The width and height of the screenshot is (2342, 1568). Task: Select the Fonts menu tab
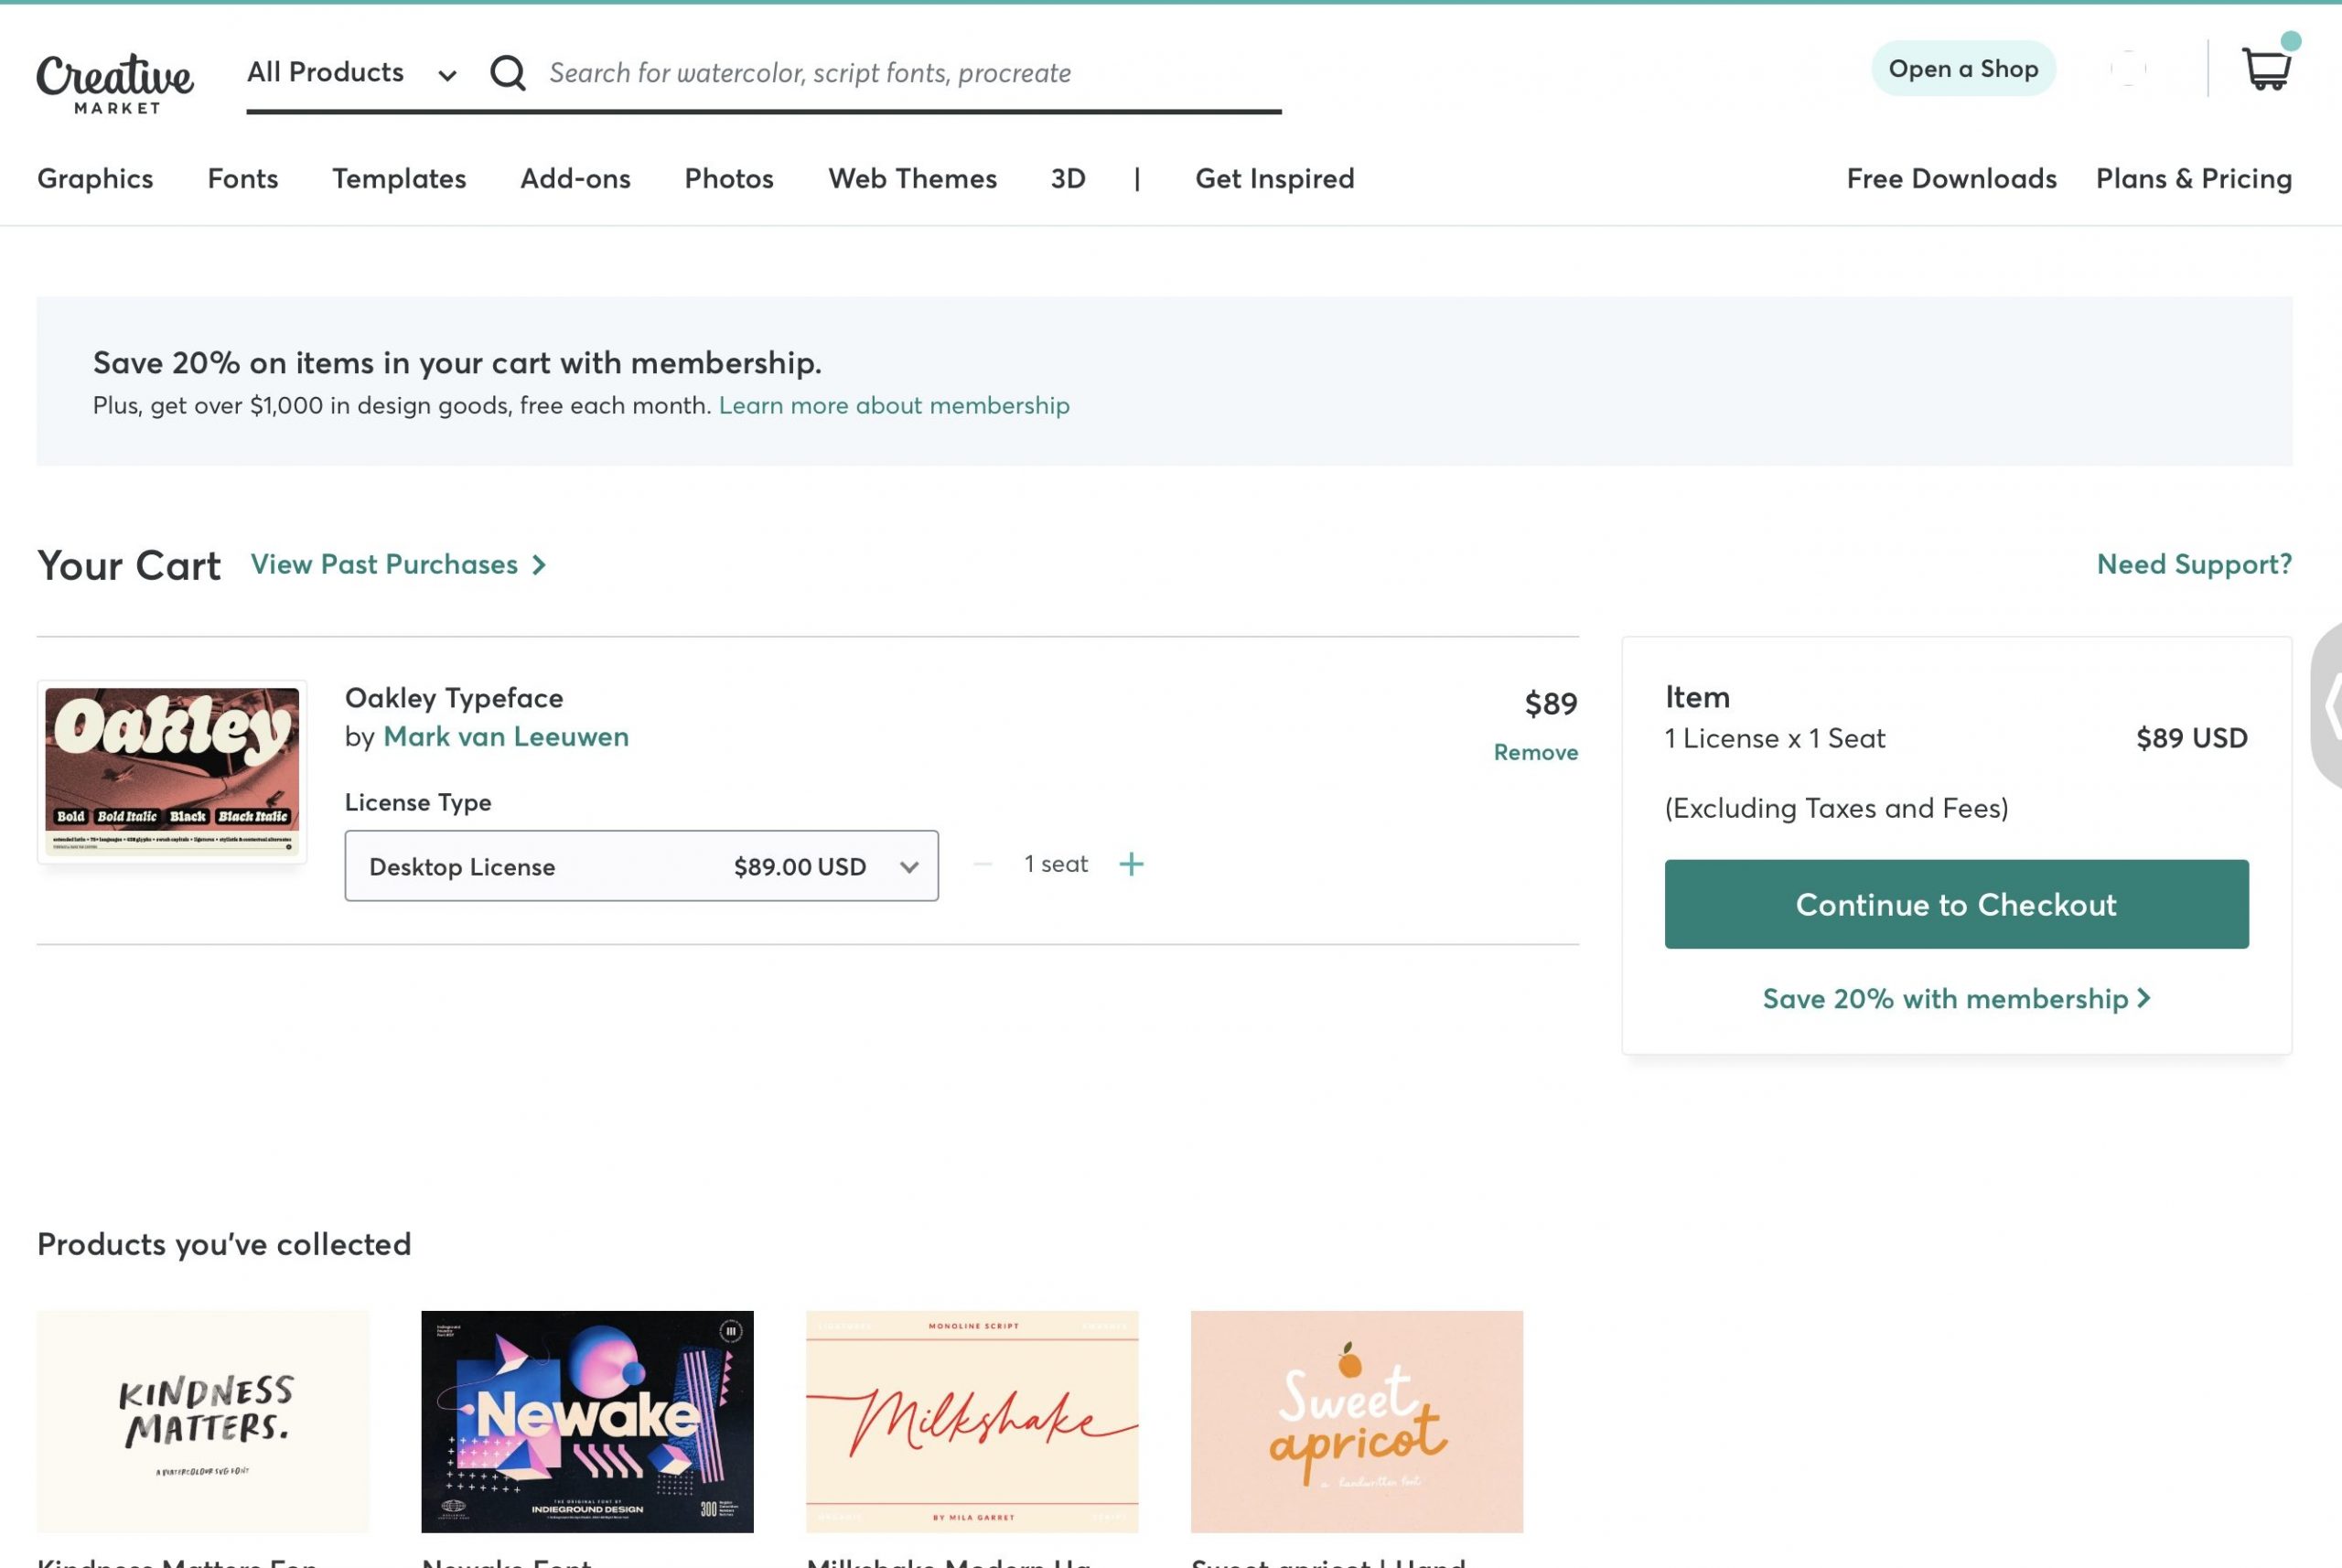click(x=242, y=177)
